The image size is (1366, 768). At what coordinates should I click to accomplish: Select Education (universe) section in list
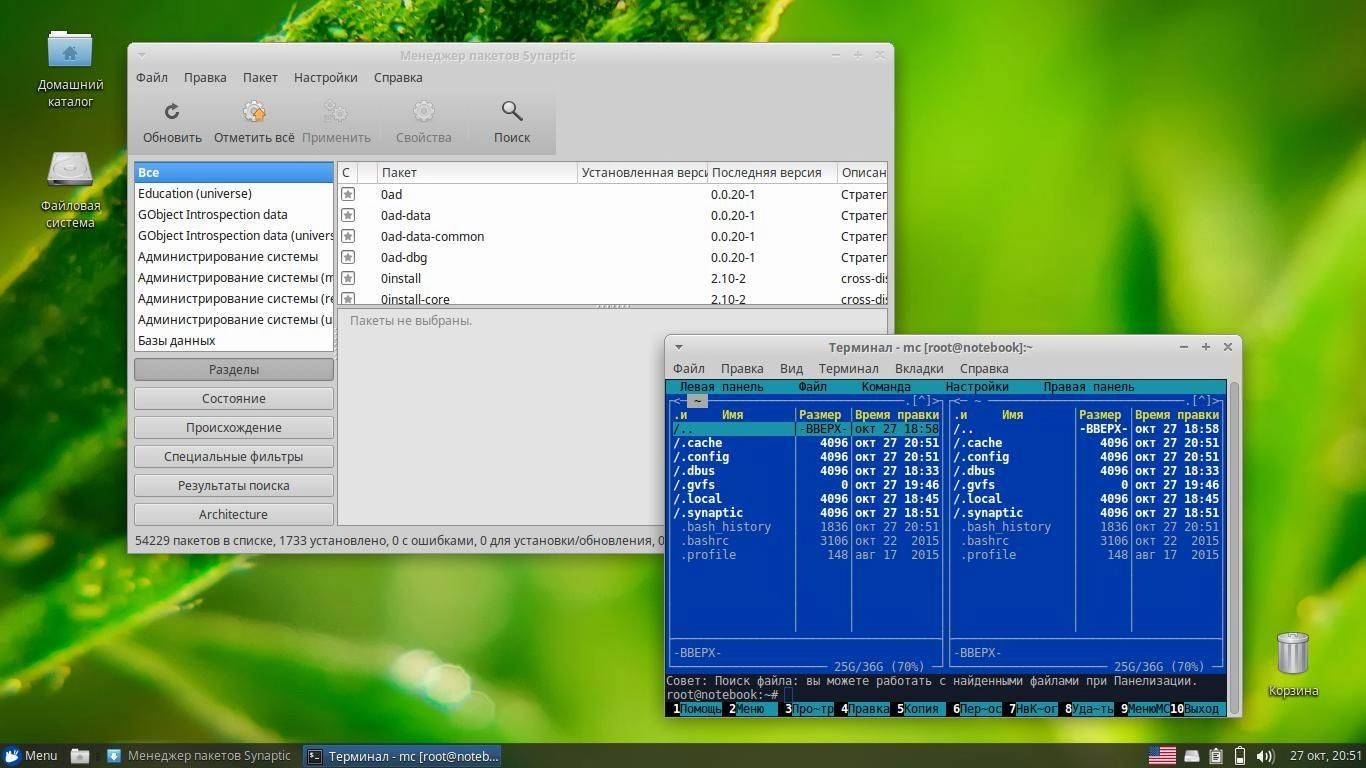click(234, 193)
